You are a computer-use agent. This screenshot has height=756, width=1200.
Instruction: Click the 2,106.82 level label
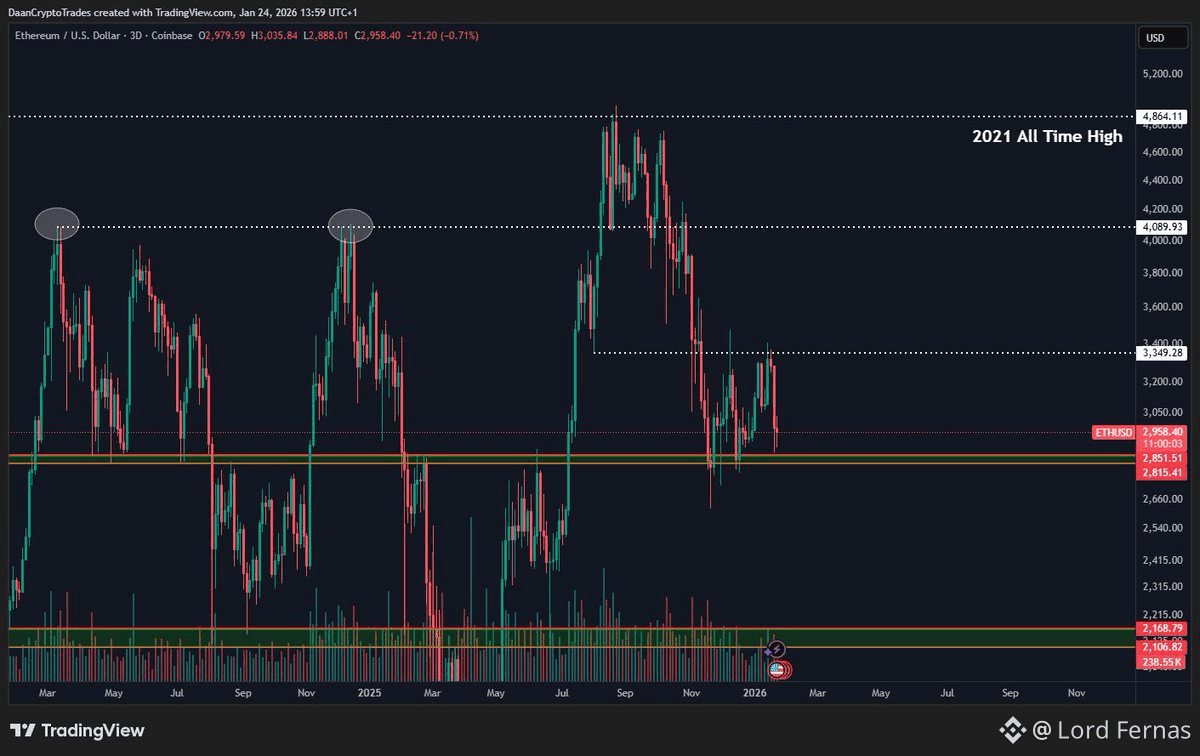click(1162, 648)
